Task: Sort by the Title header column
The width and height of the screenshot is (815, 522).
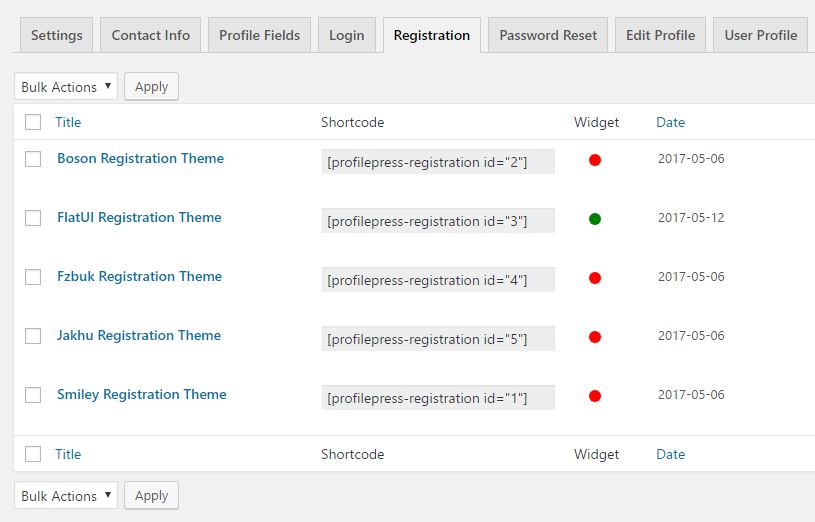Action: (68, 122)
